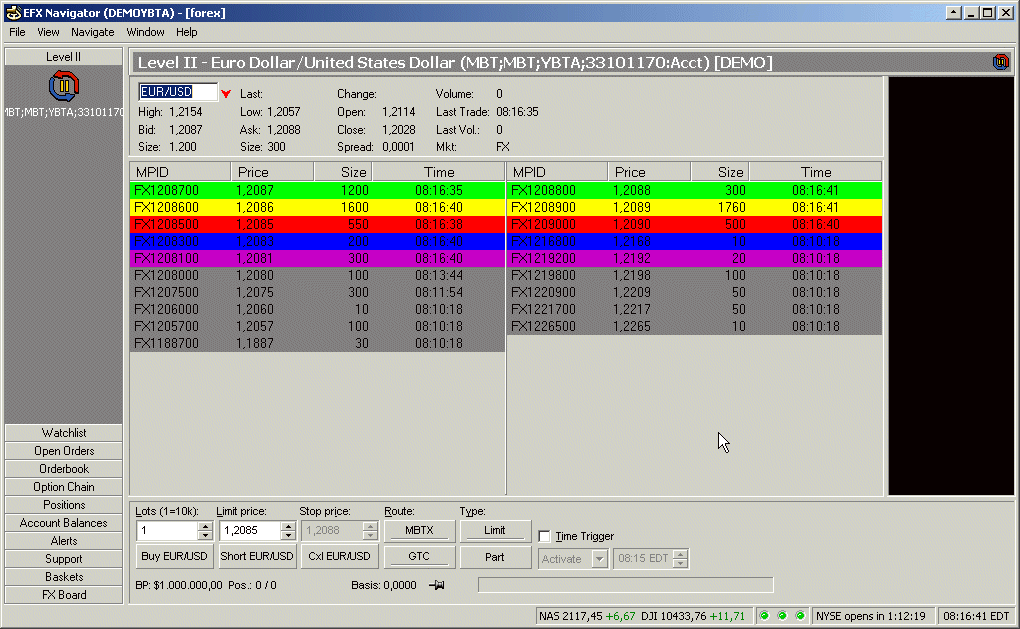This screenshot has width=1020, height=629.
Task: Open the View menu
Action: (x=48, y=32)
